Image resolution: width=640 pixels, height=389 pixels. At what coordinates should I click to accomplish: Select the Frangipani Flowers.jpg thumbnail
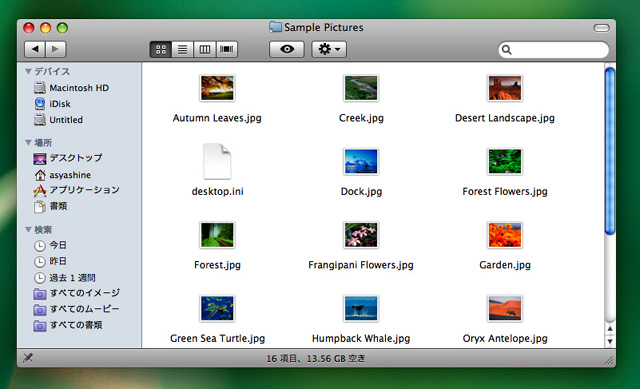(361, 235)
